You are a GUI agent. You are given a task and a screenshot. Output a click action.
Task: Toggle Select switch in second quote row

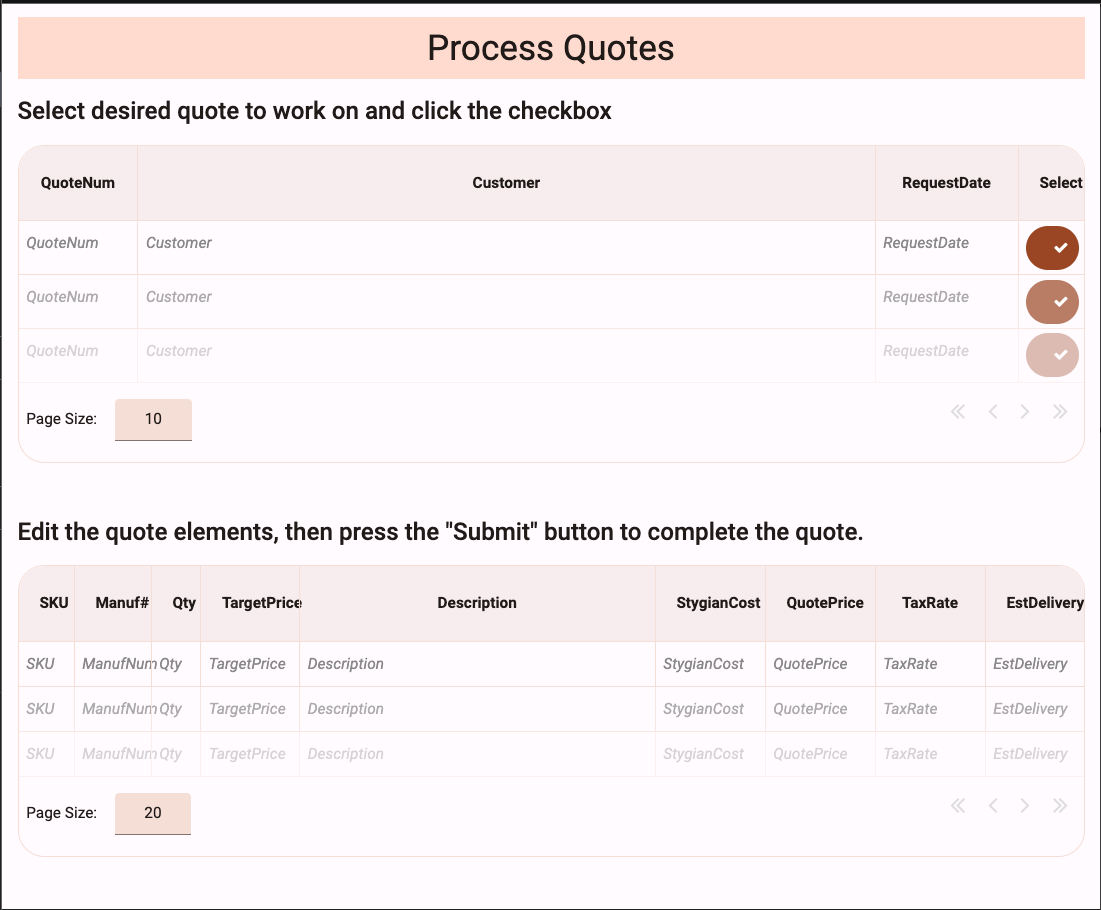click(1052, 302)
